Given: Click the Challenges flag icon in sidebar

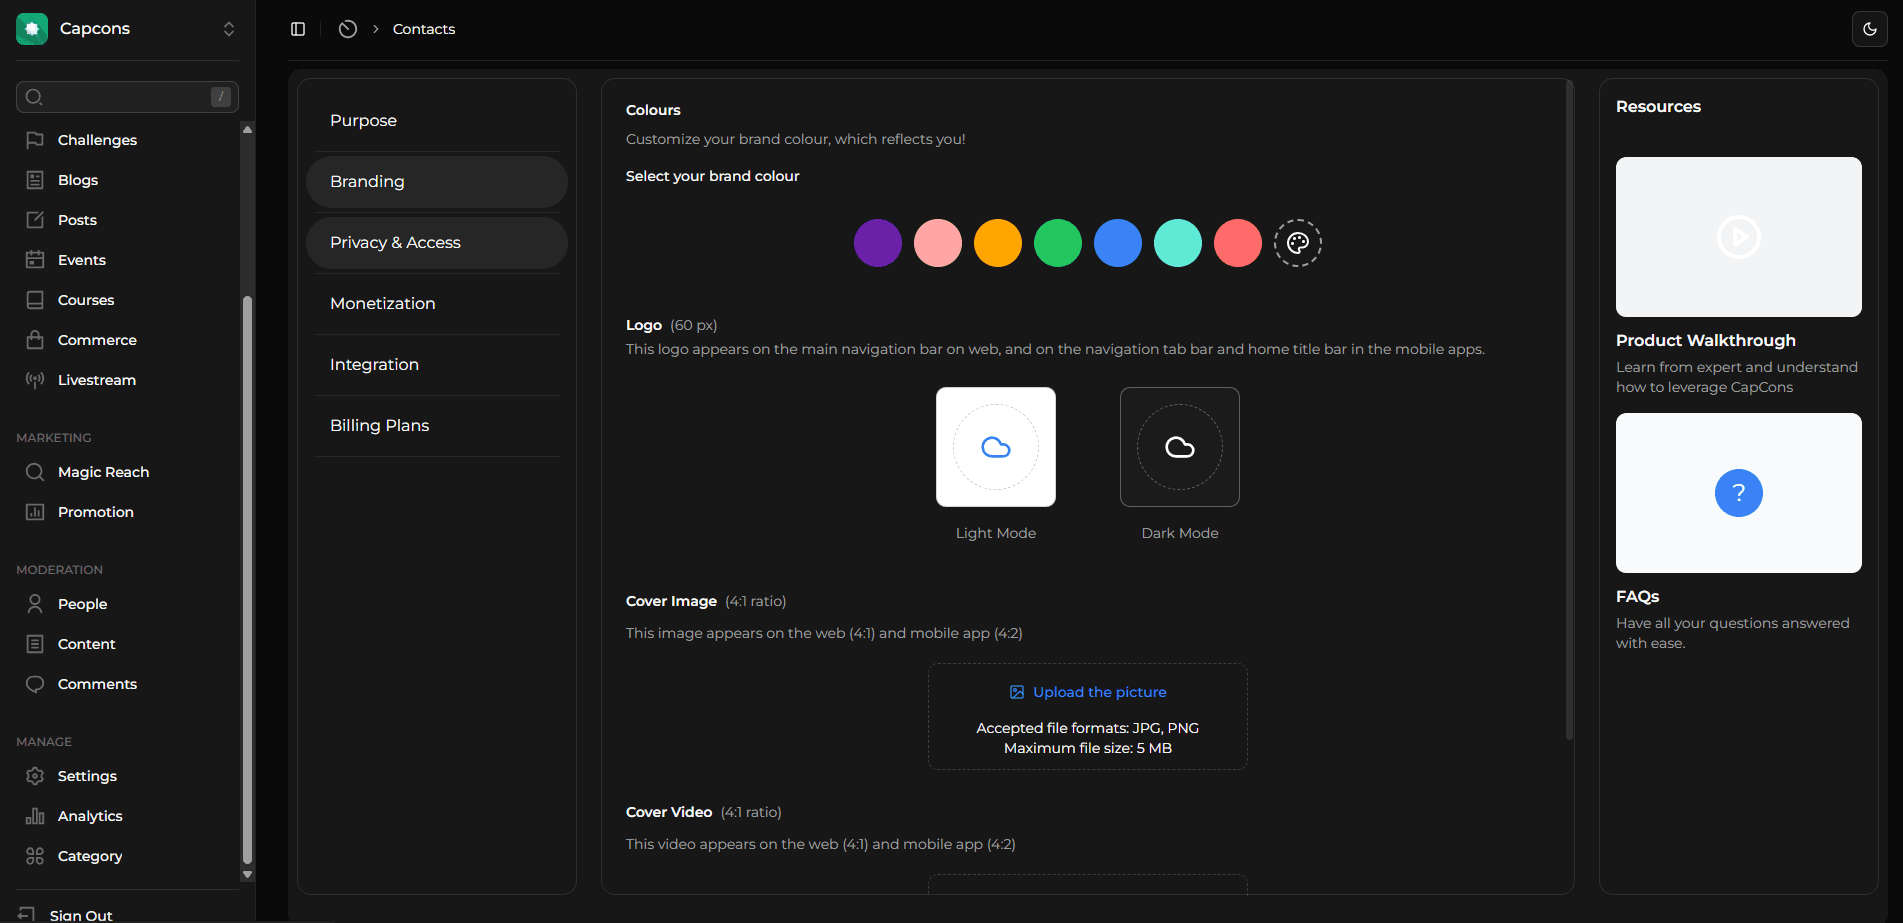Looking at the screenshot, I should point(35,140).
